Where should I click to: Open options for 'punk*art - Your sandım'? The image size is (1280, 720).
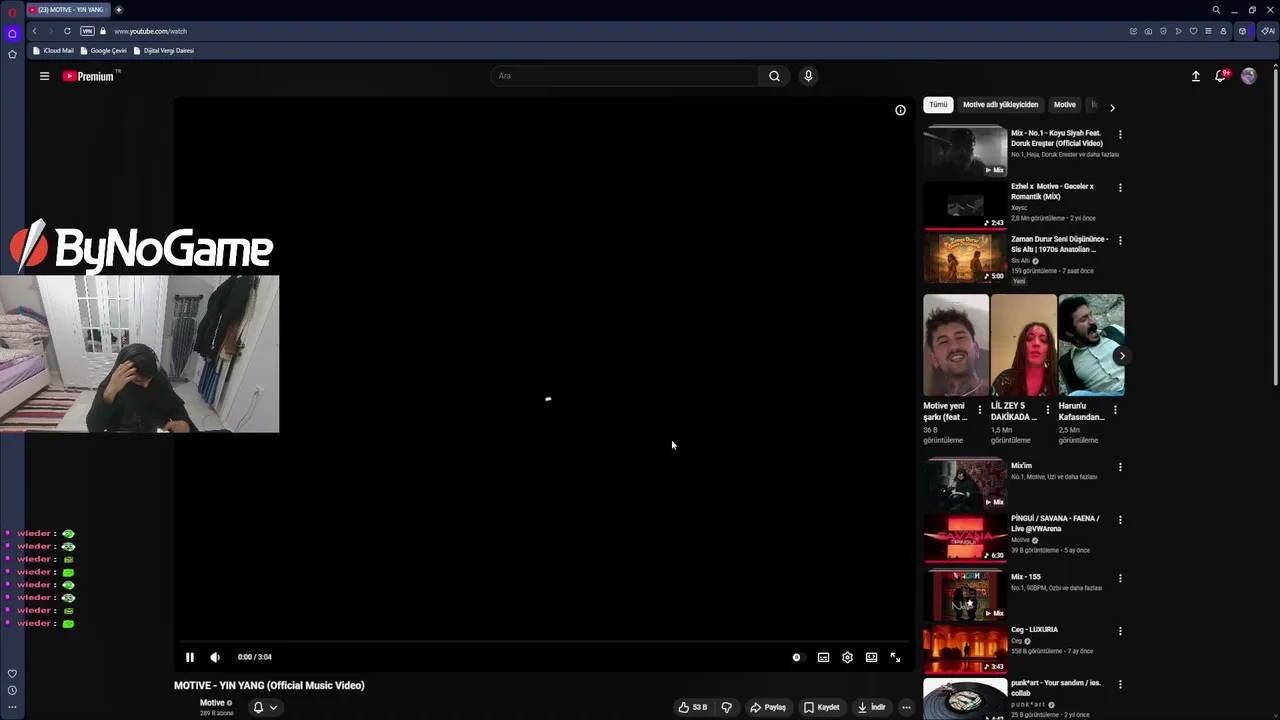[1120, 684]
